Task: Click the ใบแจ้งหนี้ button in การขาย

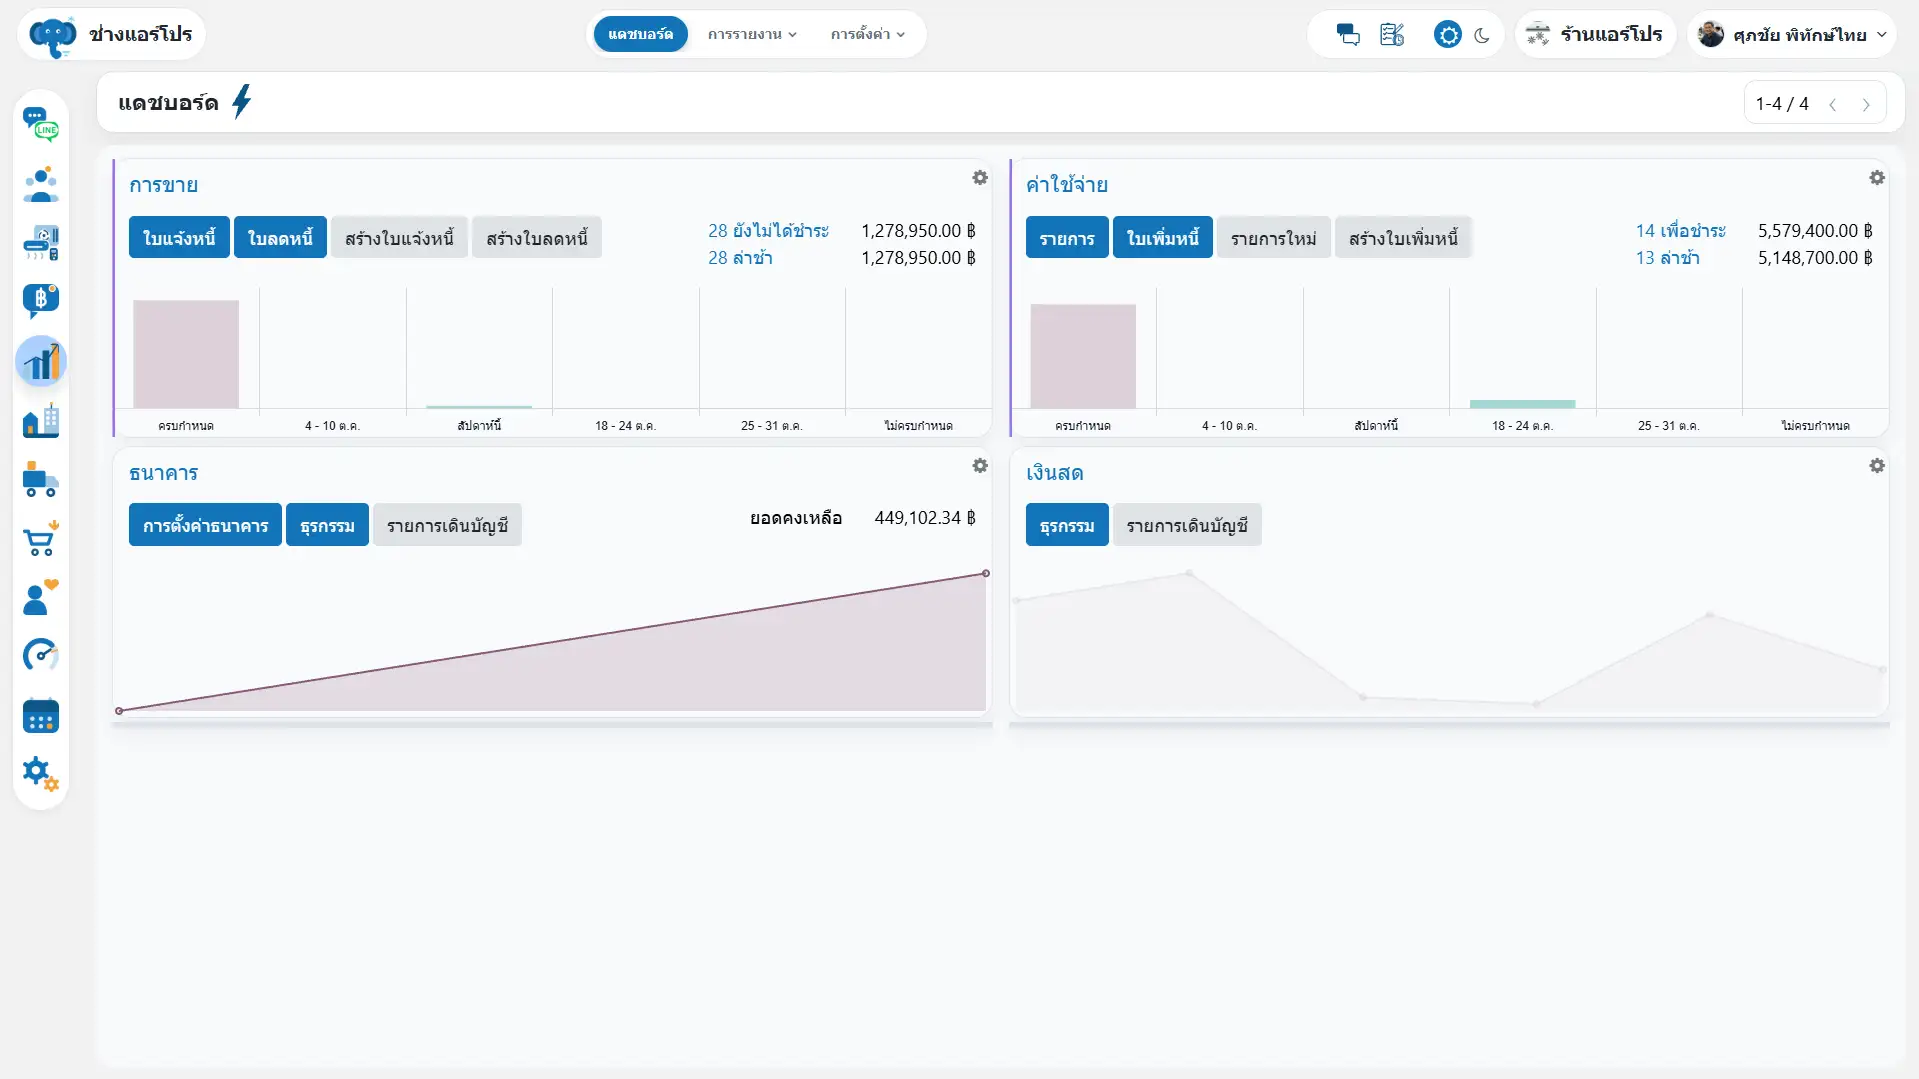Action: [179, 238]
